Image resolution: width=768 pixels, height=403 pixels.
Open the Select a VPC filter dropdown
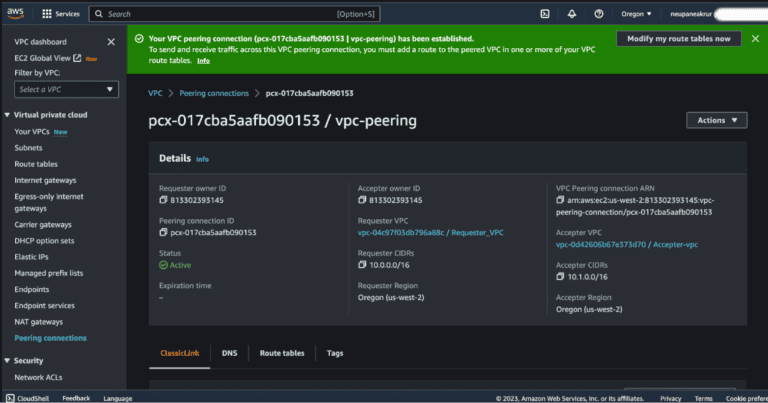66,90
